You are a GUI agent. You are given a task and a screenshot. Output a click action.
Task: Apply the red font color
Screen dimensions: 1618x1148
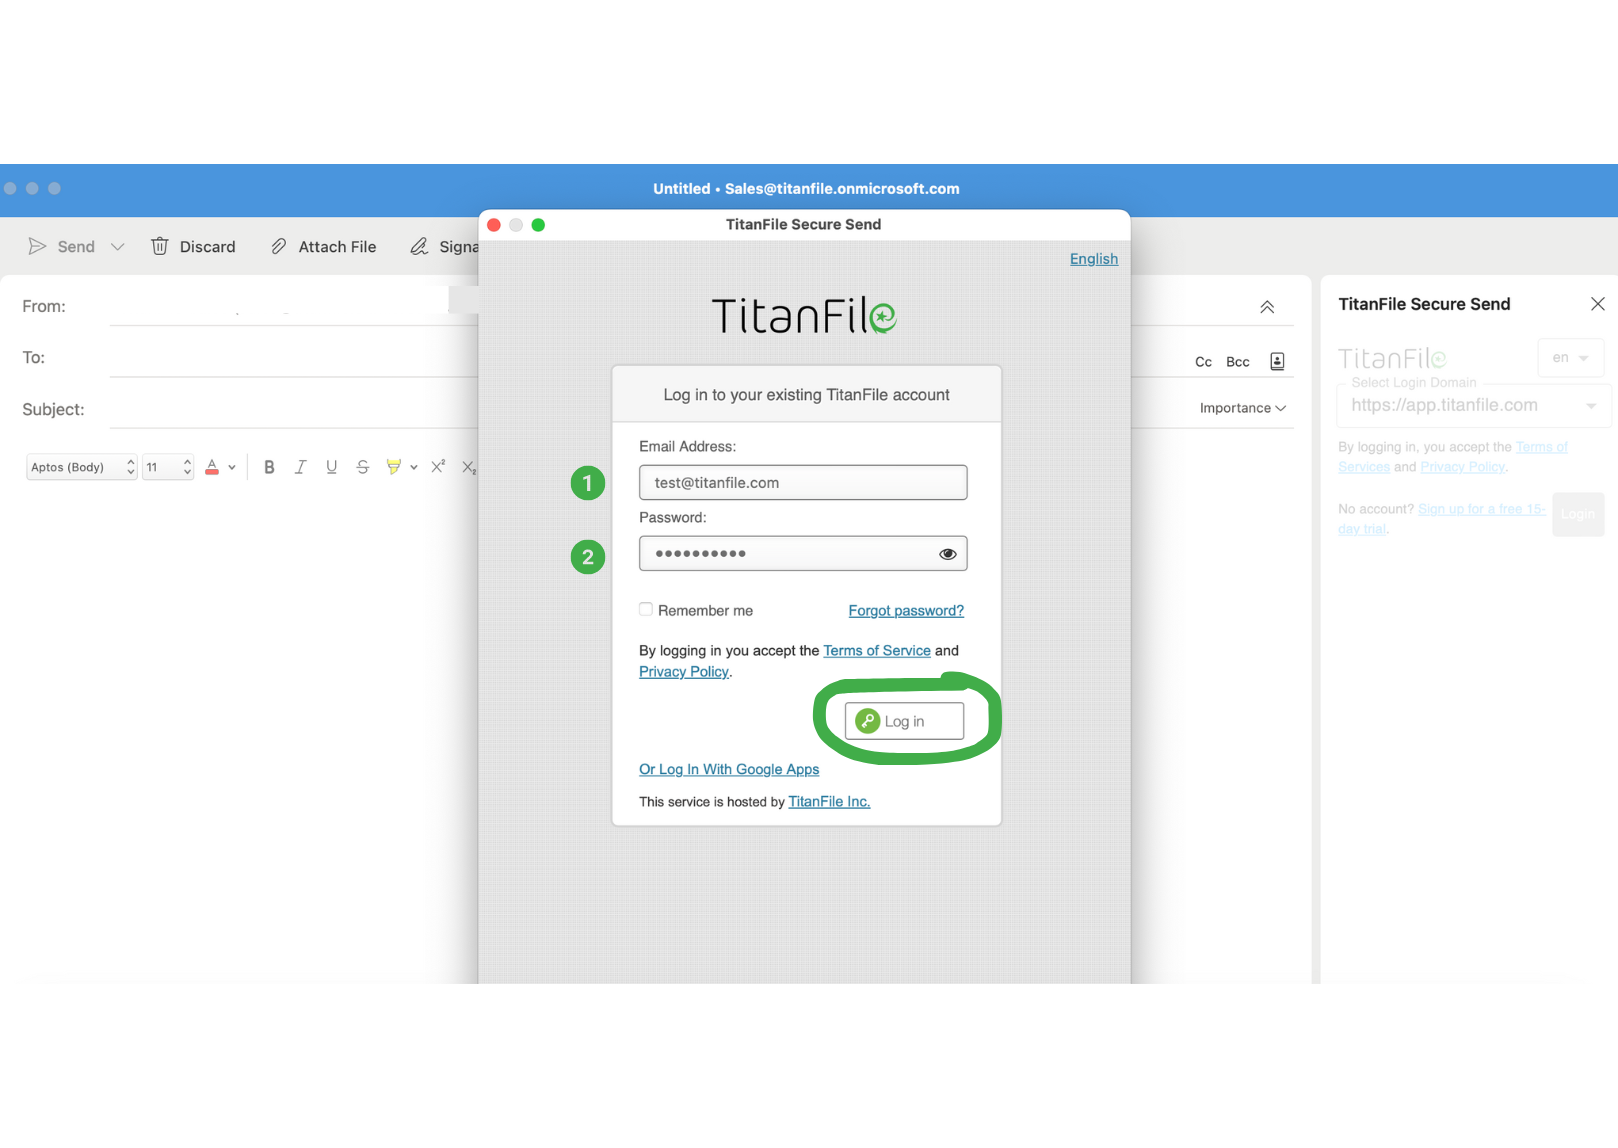point(212,467)
